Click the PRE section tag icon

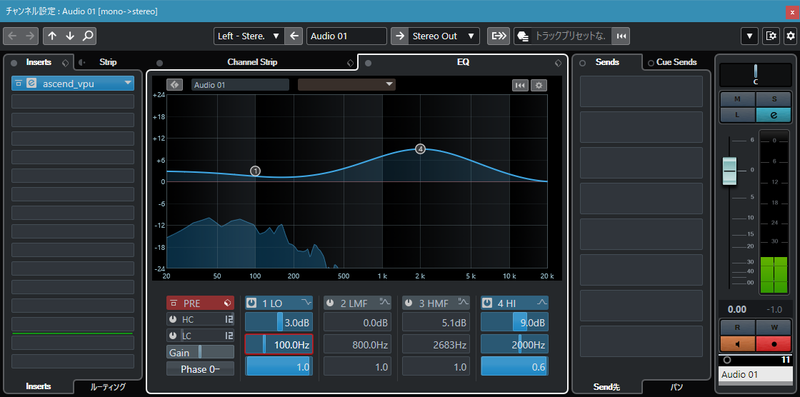click(x=227, y=303)
